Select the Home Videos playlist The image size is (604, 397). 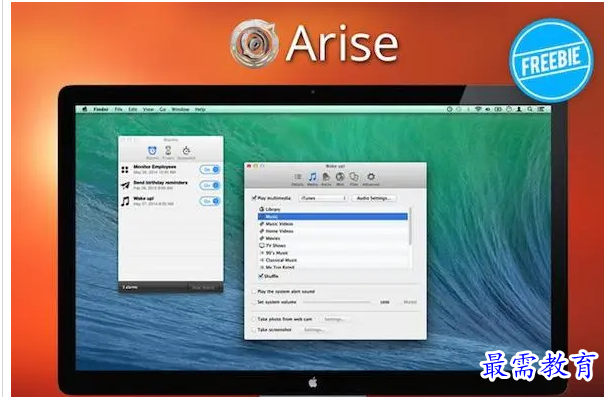pyautogui.click(x=333, y=231)
